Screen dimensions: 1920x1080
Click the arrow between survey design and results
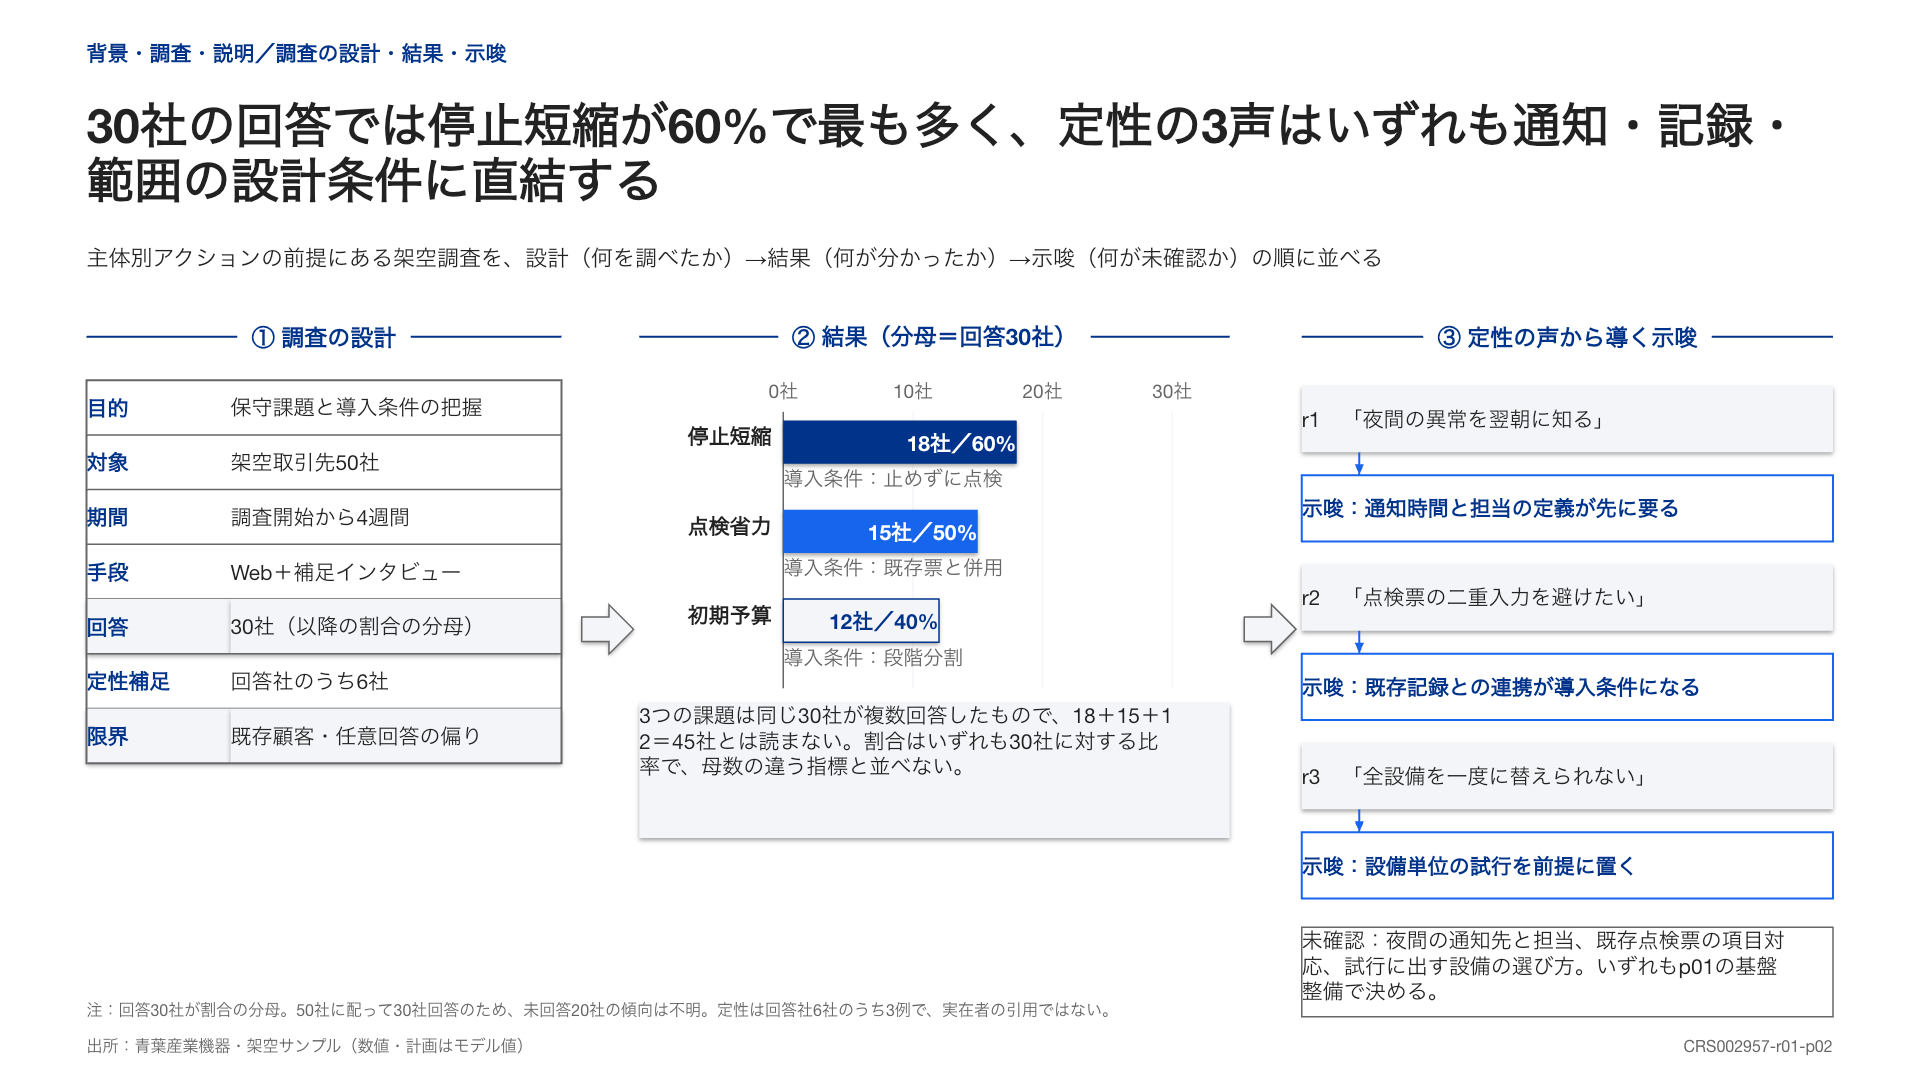click(x=607, y=629)
